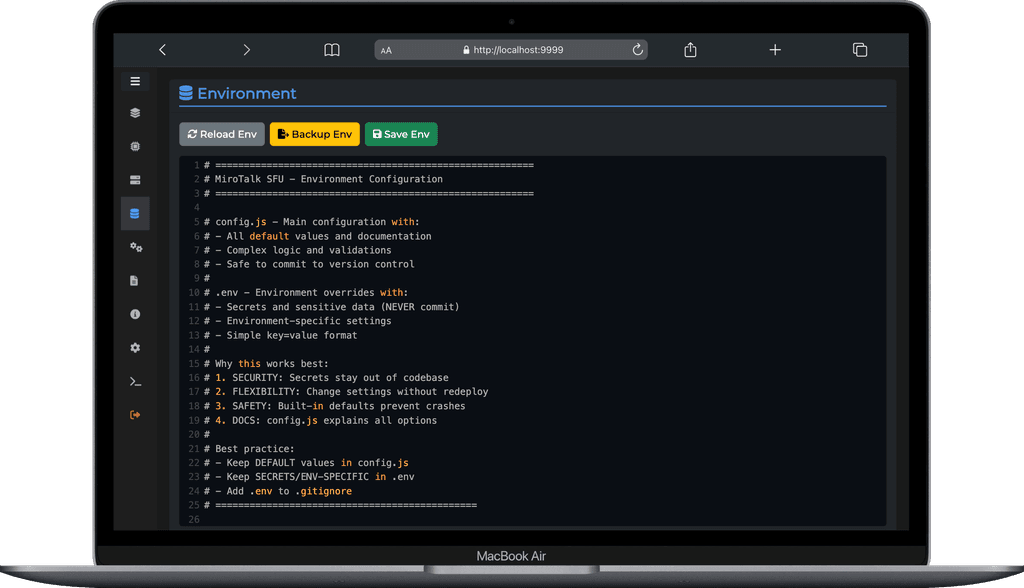Toggle the hamburger menu in the sidebar

coord(135,81)
